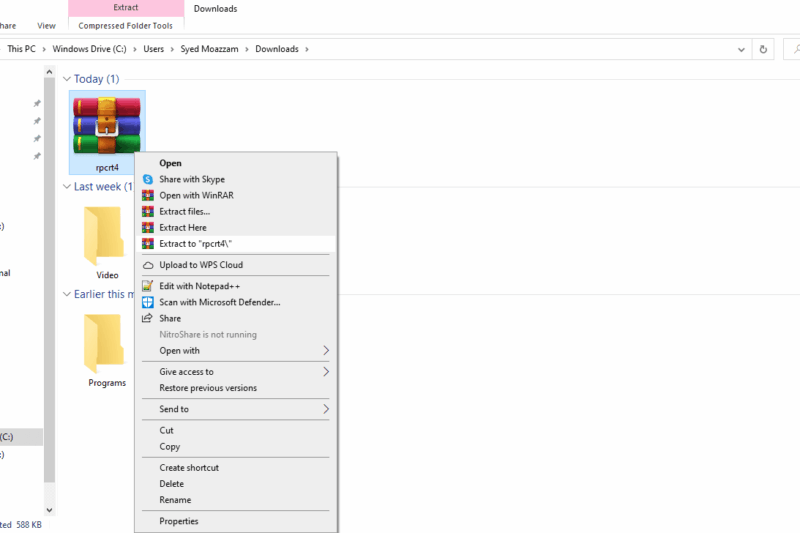Open the Video folder icon
The height and width of the screenshot is (533, 800).
pos(105,236)
